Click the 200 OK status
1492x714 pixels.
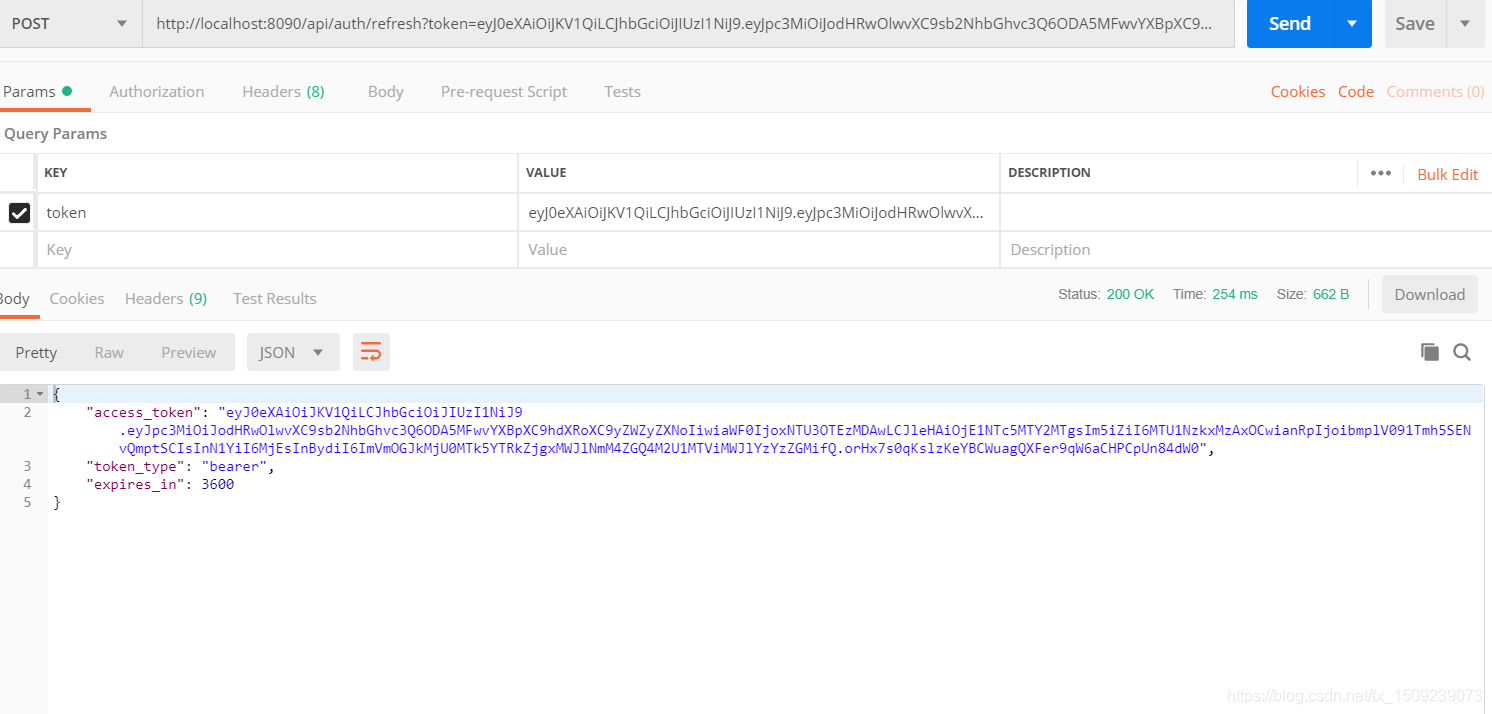tap(1130, 294)
